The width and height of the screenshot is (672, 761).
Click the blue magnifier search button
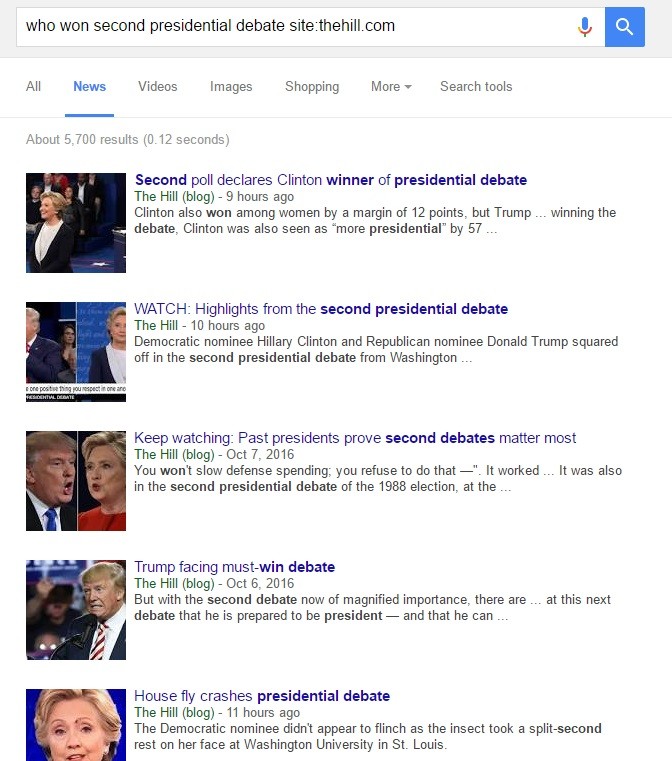(x=624, y=27)
